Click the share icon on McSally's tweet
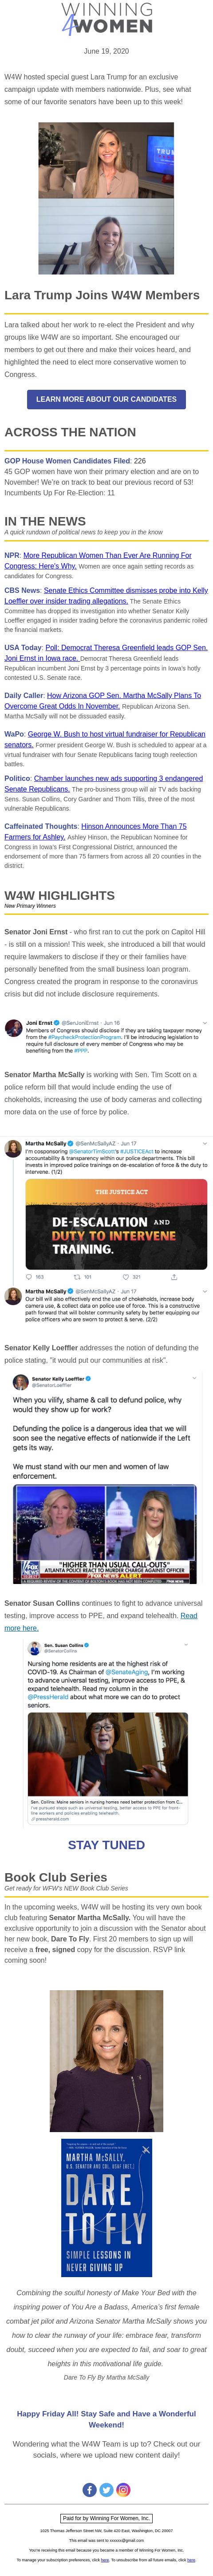 pos(174,1276)
